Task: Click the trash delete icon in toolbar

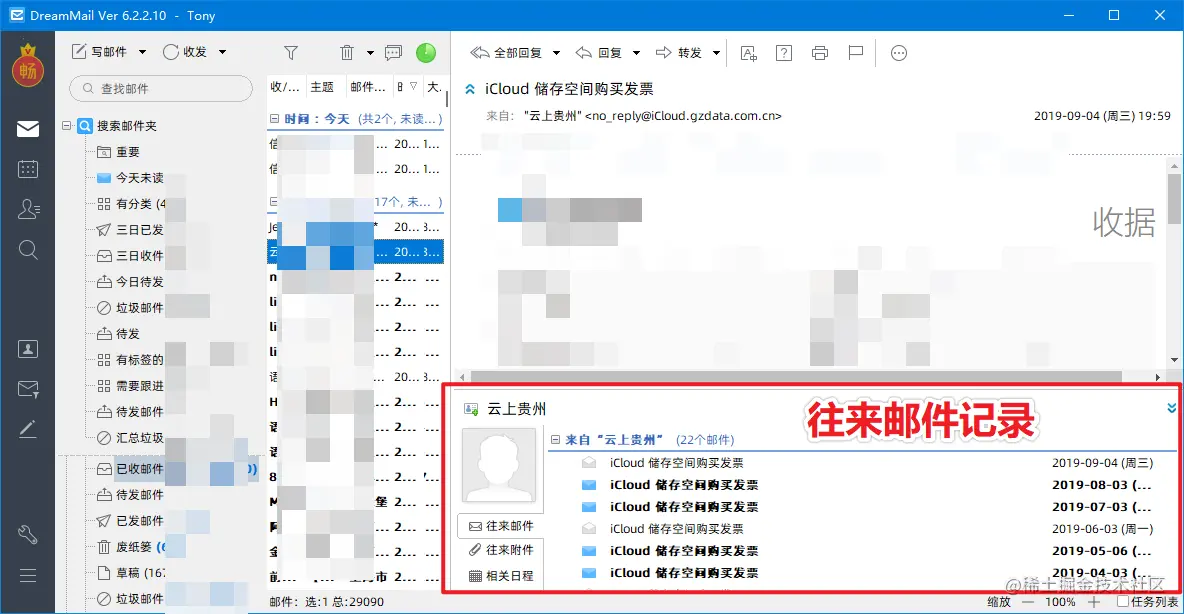Action: pos(347,53)
